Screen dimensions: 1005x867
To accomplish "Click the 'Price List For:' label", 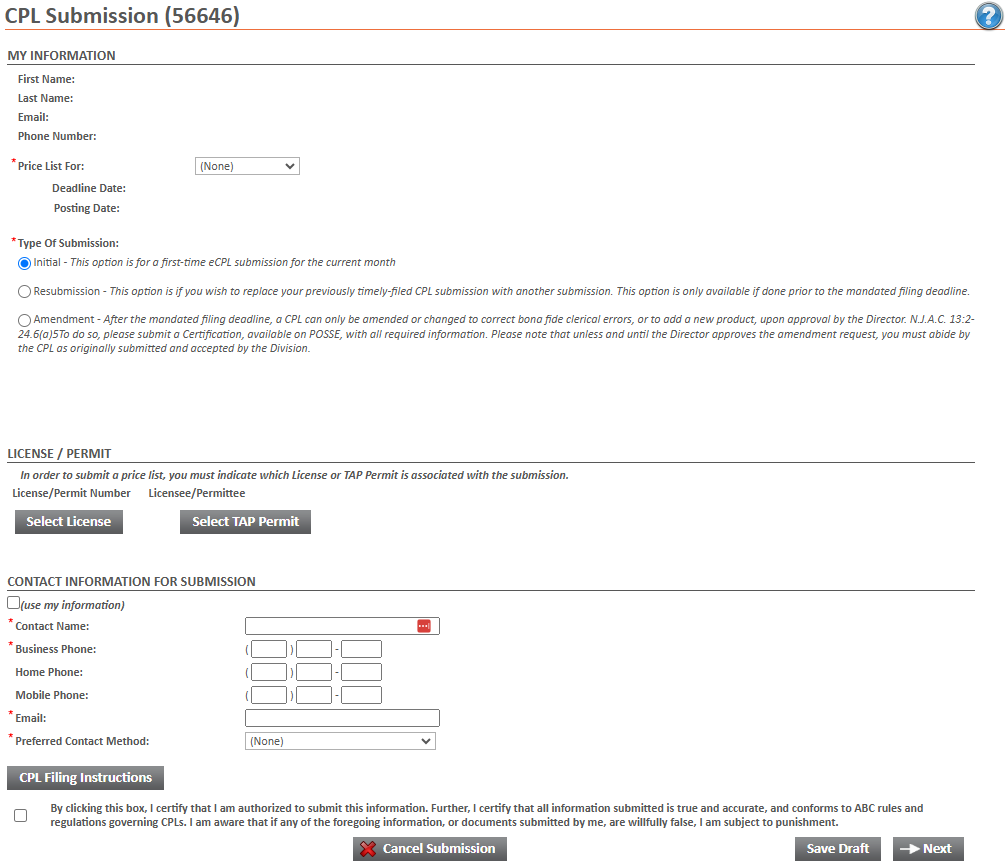I will click(51, 167).
